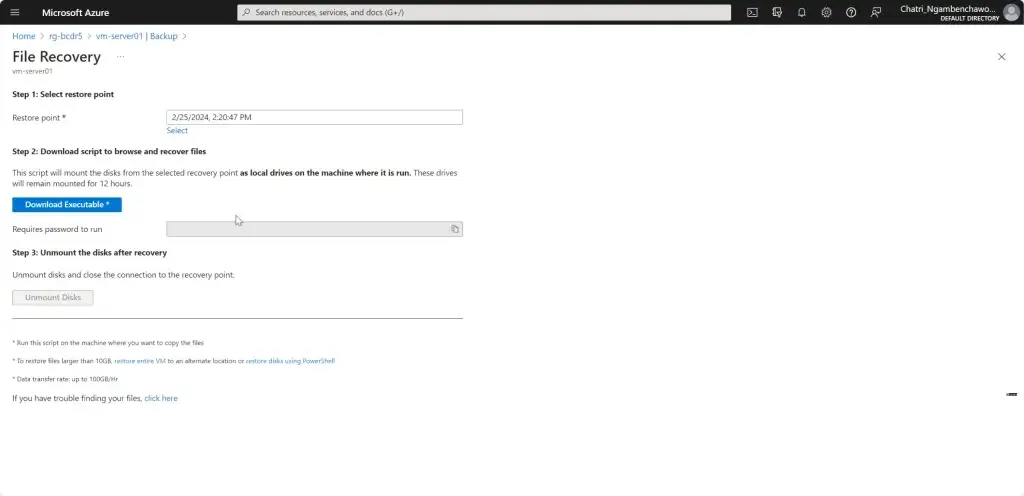Click the Restore point field

[314, 117]
